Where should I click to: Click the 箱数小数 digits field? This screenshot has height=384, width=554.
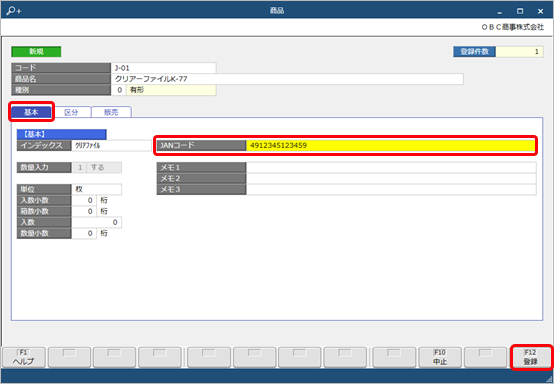click(84, 211)
